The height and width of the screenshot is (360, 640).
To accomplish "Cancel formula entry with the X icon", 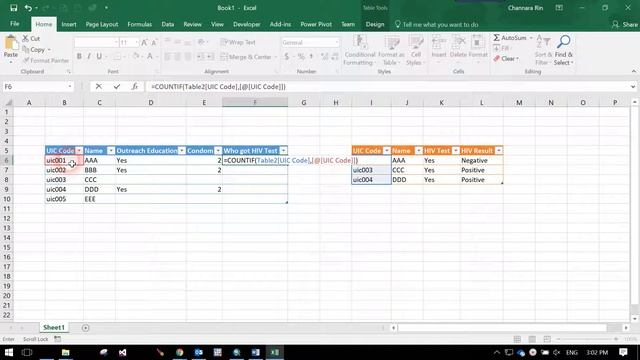I will coord(98,87).
